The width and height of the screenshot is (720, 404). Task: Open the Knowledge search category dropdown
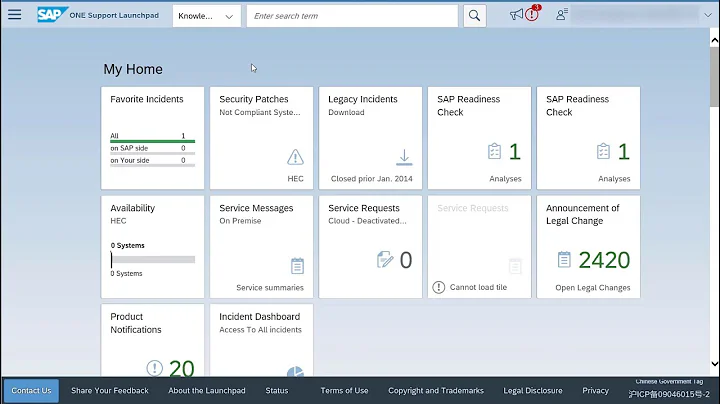(207, 16)
